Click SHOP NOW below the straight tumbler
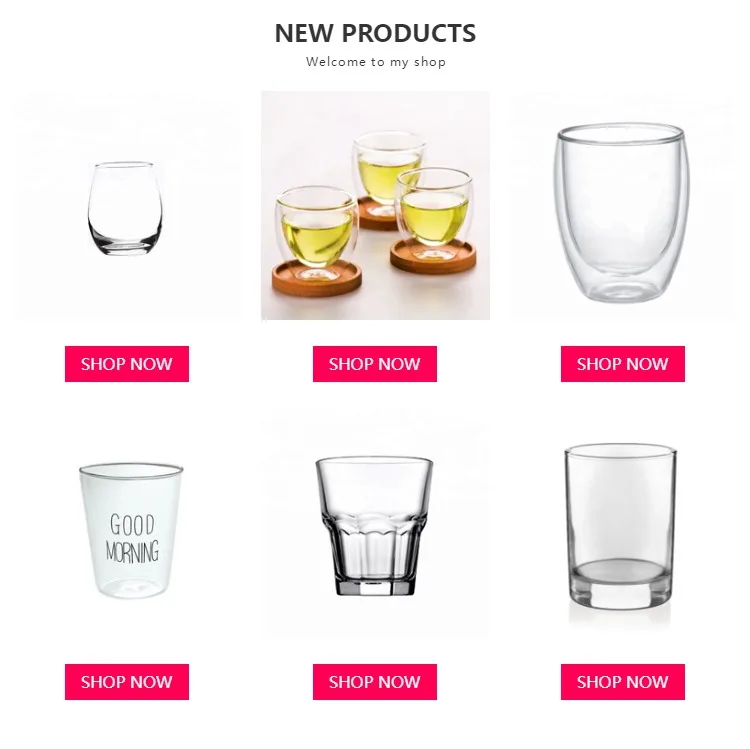This screenshot has height=749, width=750. coord(623,682)
